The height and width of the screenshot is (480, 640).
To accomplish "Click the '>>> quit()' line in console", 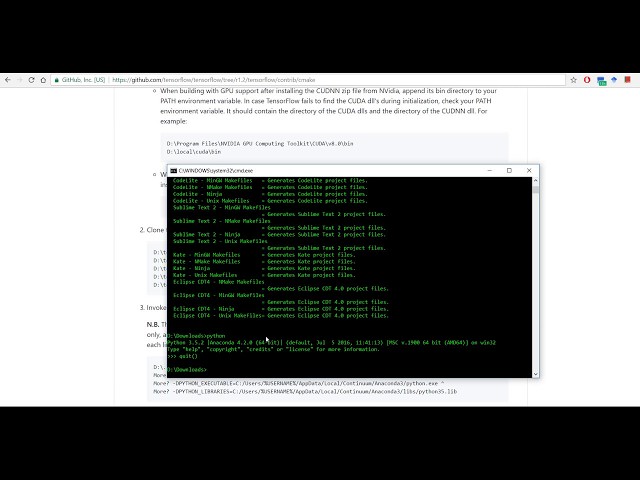I will [182, 356].
